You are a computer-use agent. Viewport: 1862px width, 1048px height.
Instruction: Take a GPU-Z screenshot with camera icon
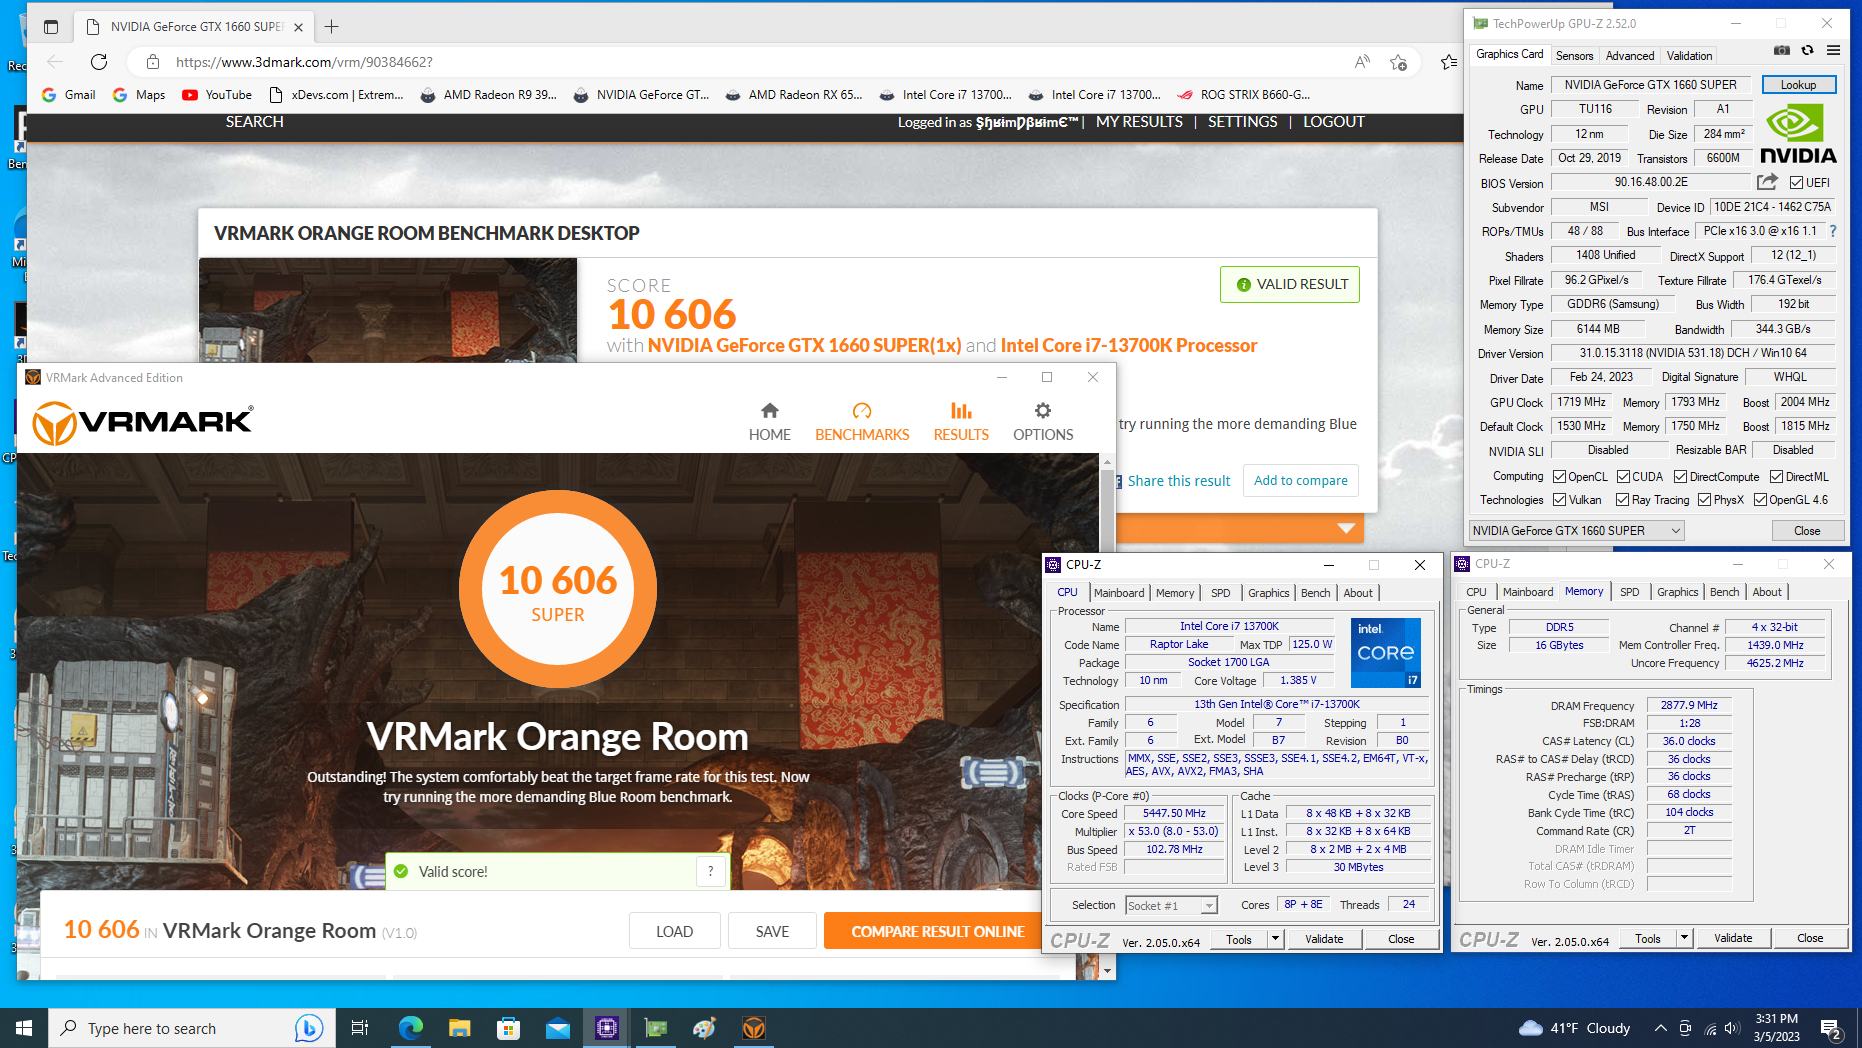coord(1782,51)
